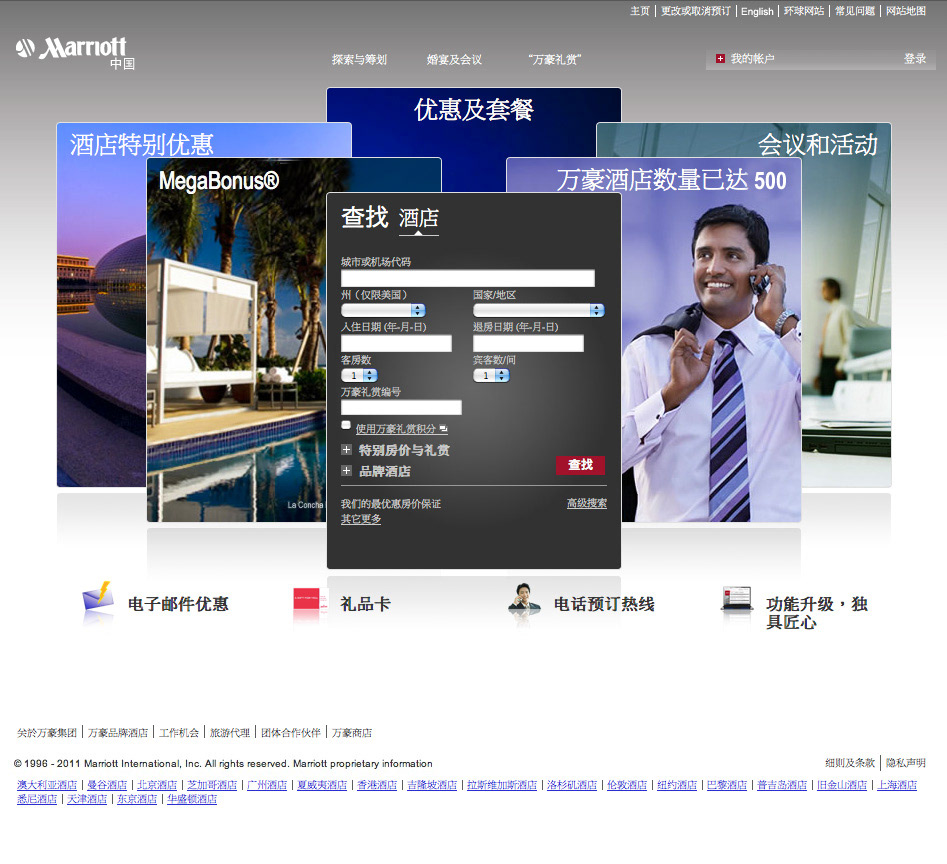Image resolution: width=947 pixels, height=864 pixels.
Task: Open 万豪商店 footer link
Action: (x=352, y=733)
